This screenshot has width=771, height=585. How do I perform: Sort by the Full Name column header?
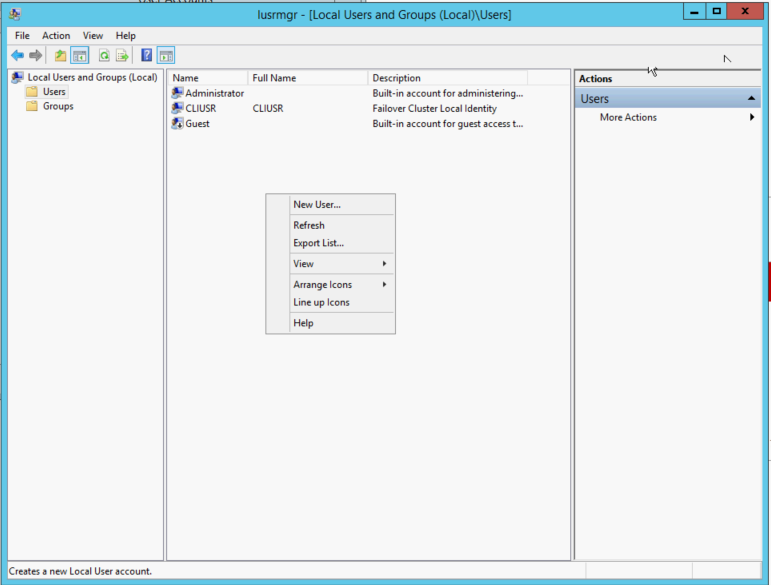(x=307, y=78)
